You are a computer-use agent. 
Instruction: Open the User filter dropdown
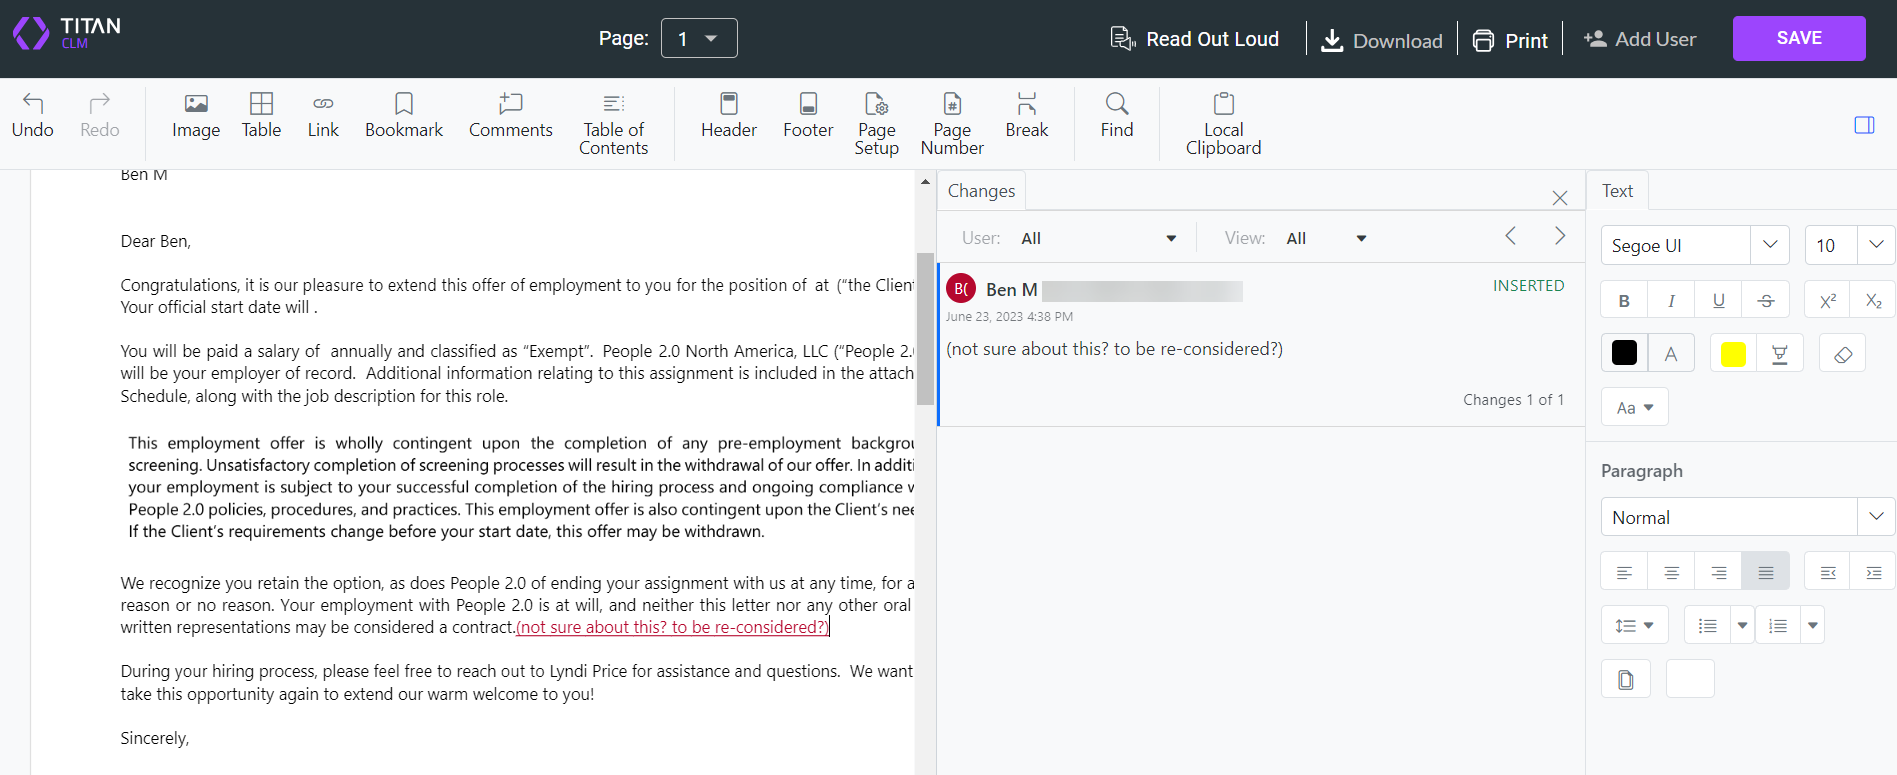point(1098,238)
